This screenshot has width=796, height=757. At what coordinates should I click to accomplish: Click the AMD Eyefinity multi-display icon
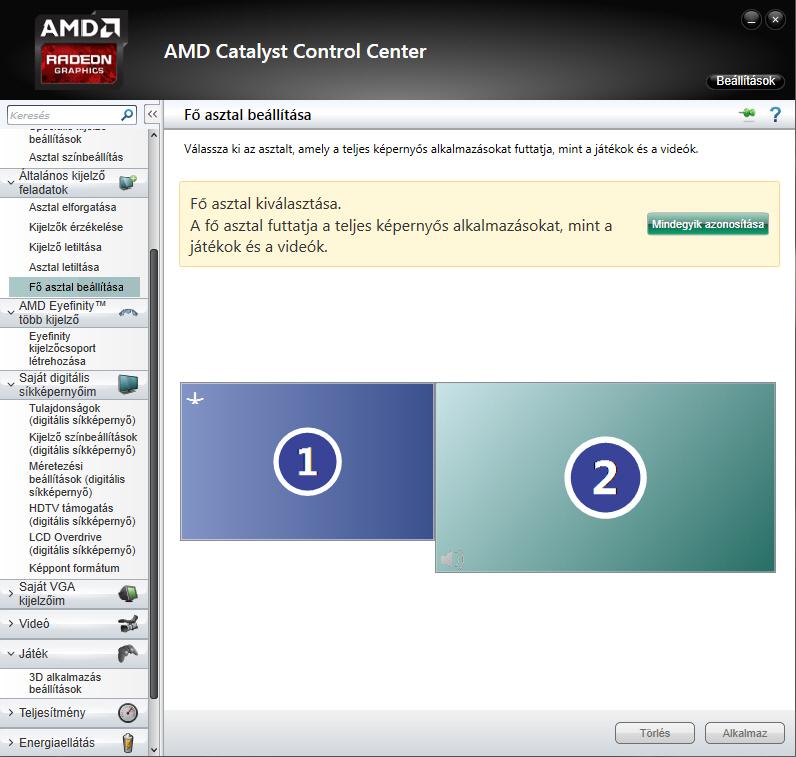(128, 313)
